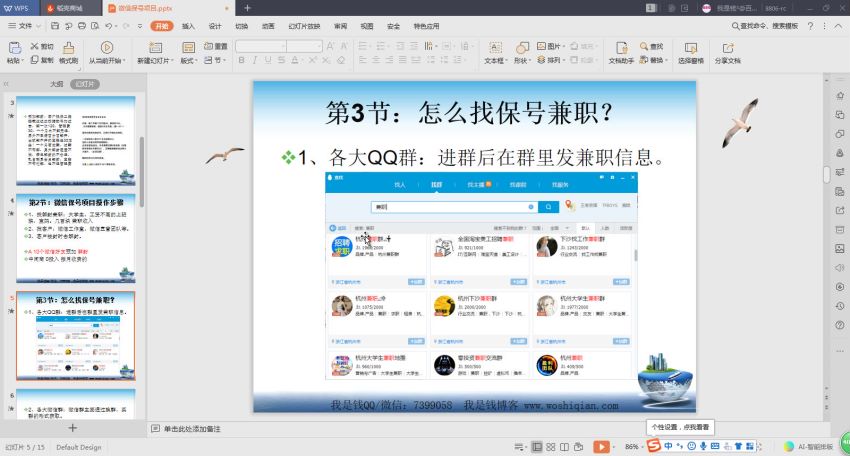Toggle Italic formatting
850x456 pixels.
pos(255,60)
